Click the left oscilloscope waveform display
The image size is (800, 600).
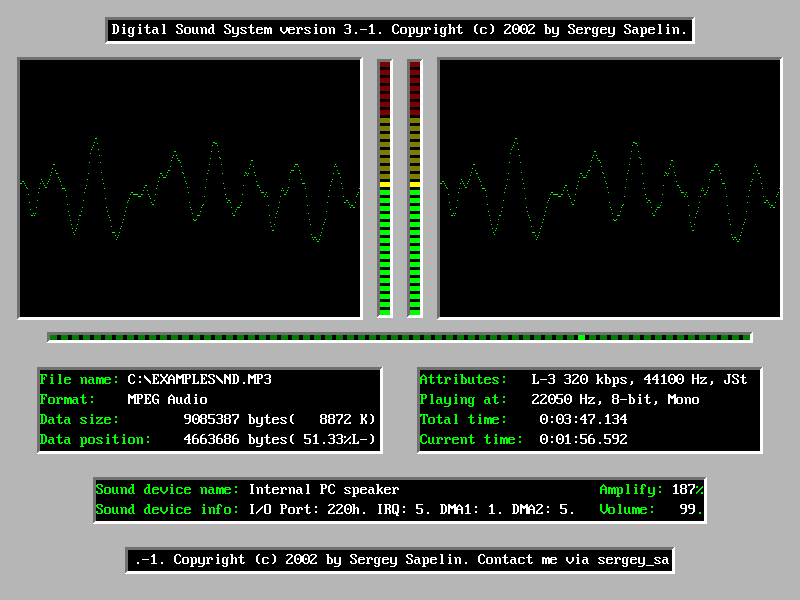(190, 188)
